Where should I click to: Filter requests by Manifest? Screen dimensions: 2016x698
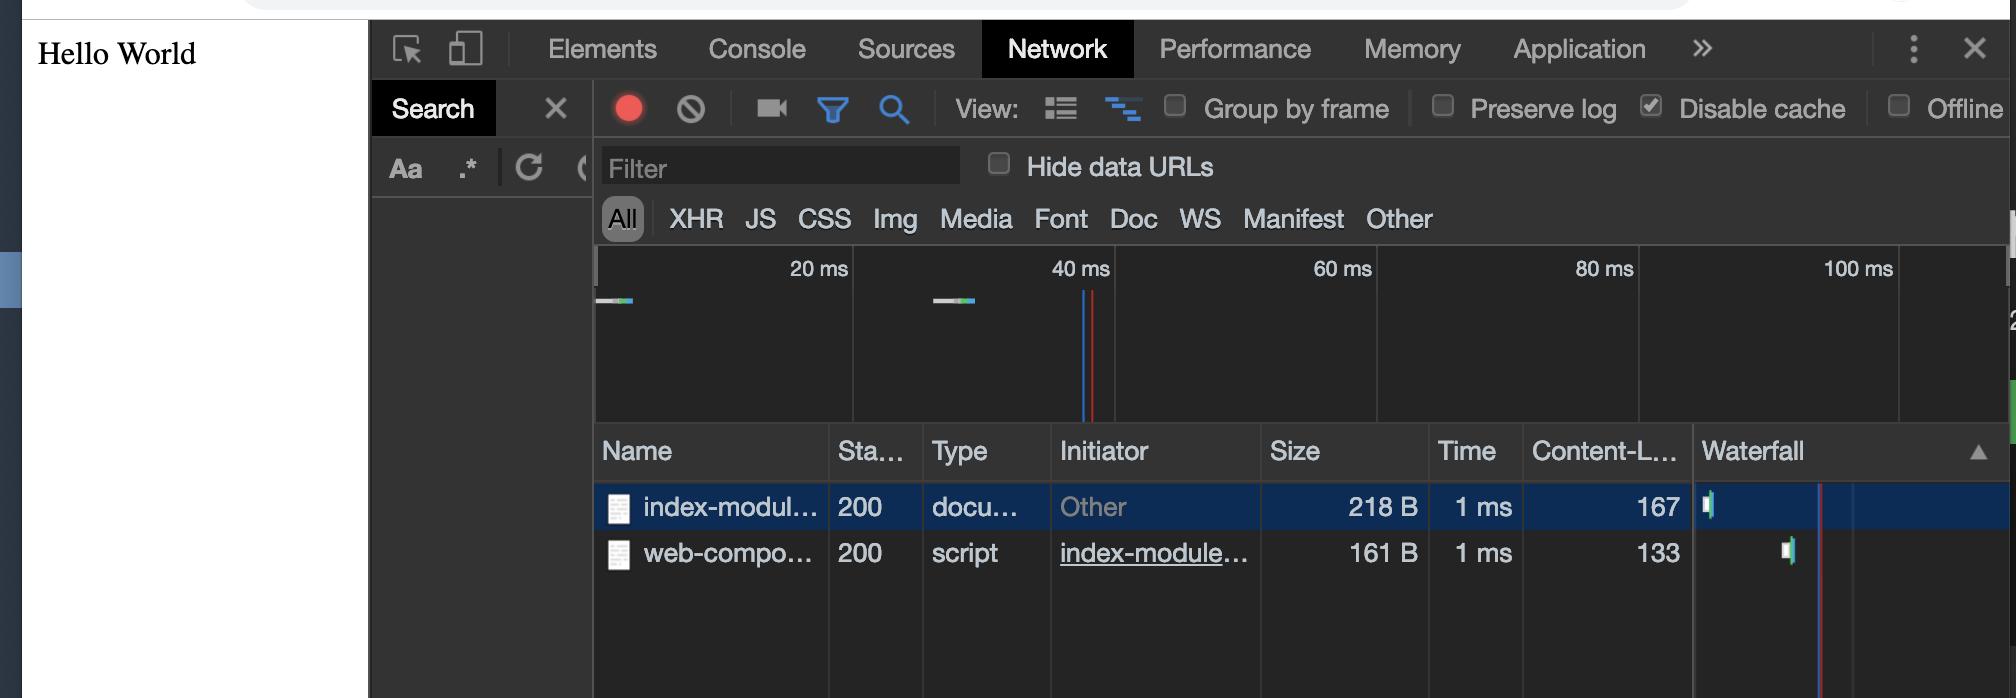click(1293, 219)
